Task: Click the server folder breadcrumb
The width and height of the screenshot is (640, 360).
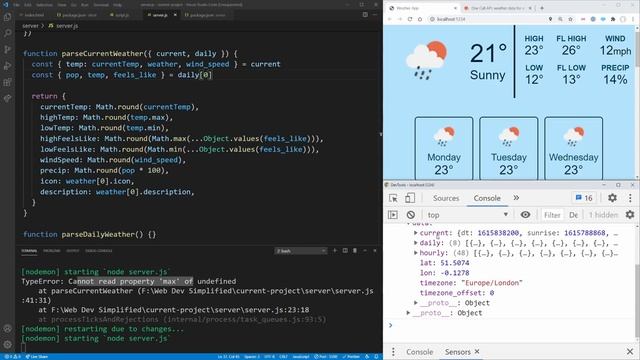Action: coord(30,26)
